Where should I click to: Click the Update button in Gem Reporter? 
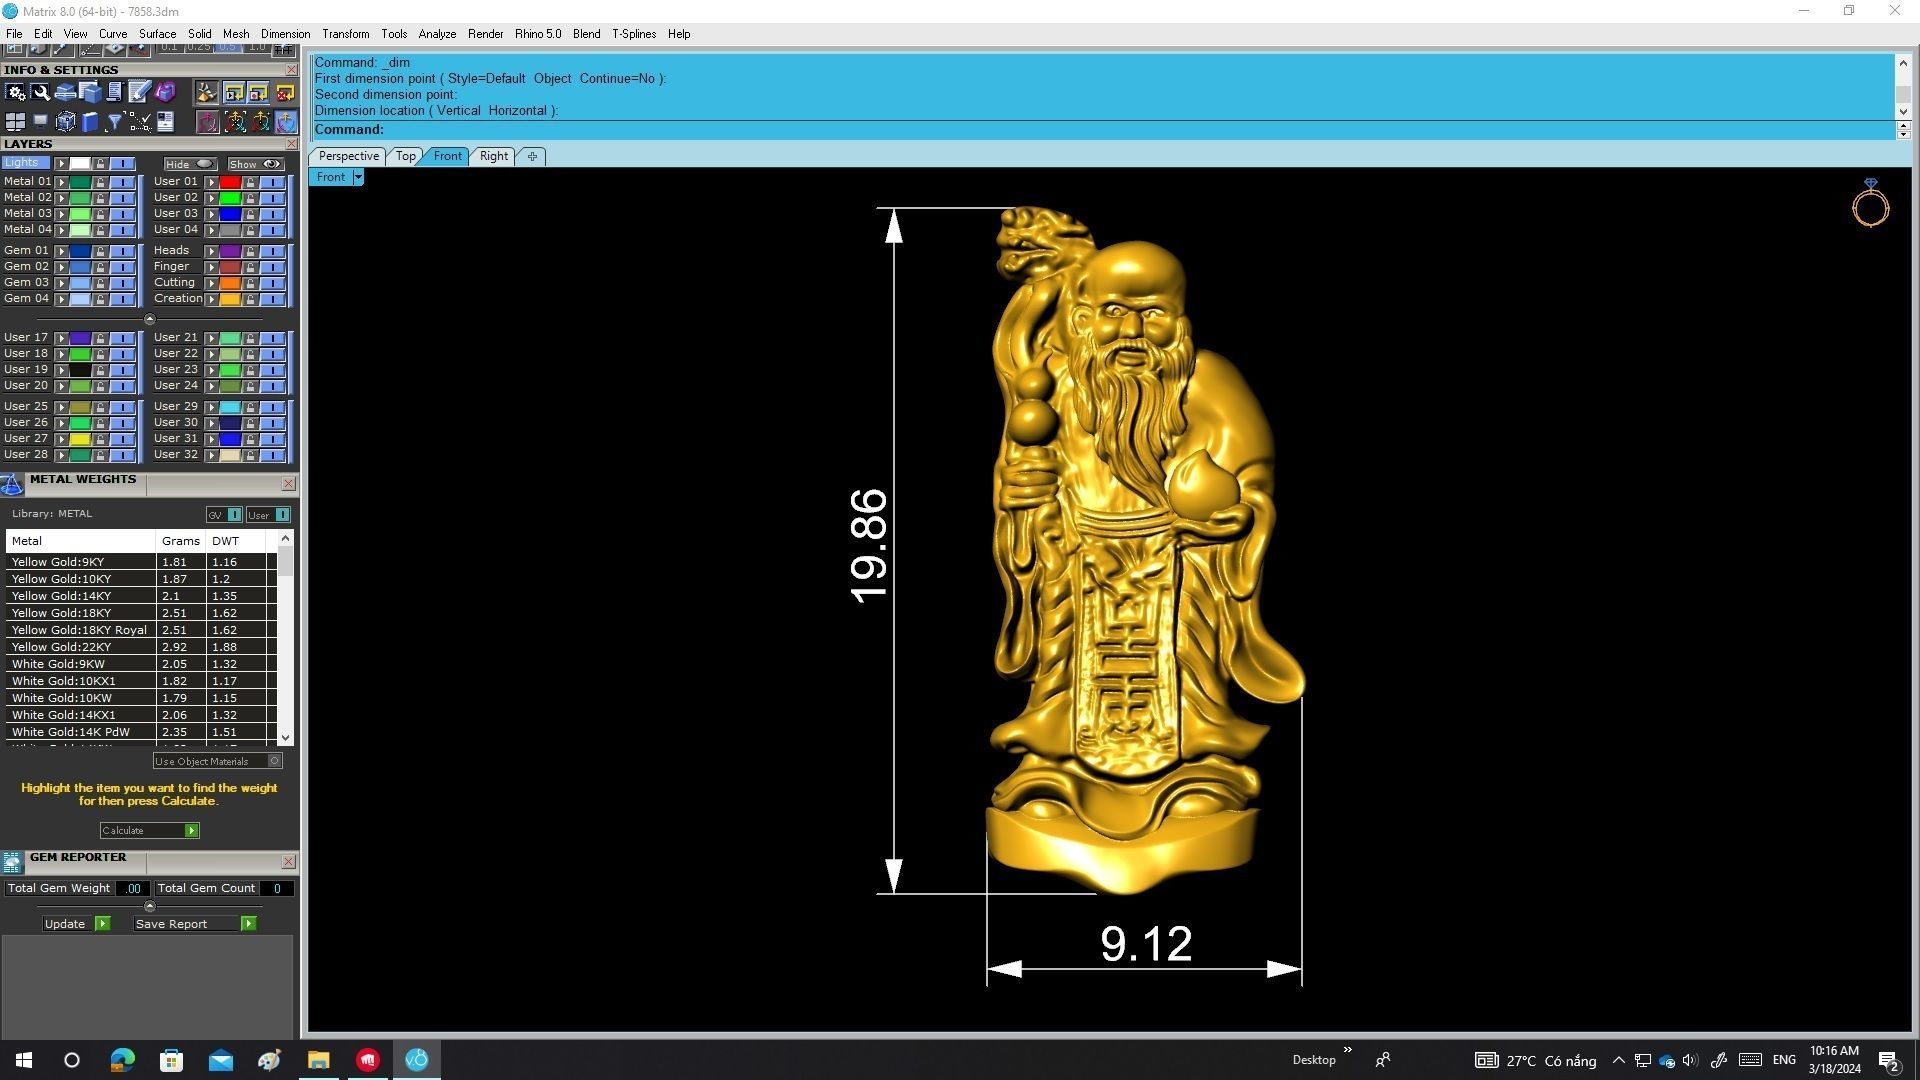pyautogui.click(x=77, y=924)
